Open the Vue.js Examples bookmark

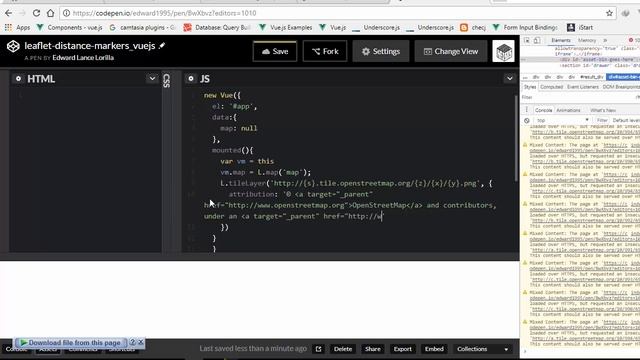(x=285, y=27)
